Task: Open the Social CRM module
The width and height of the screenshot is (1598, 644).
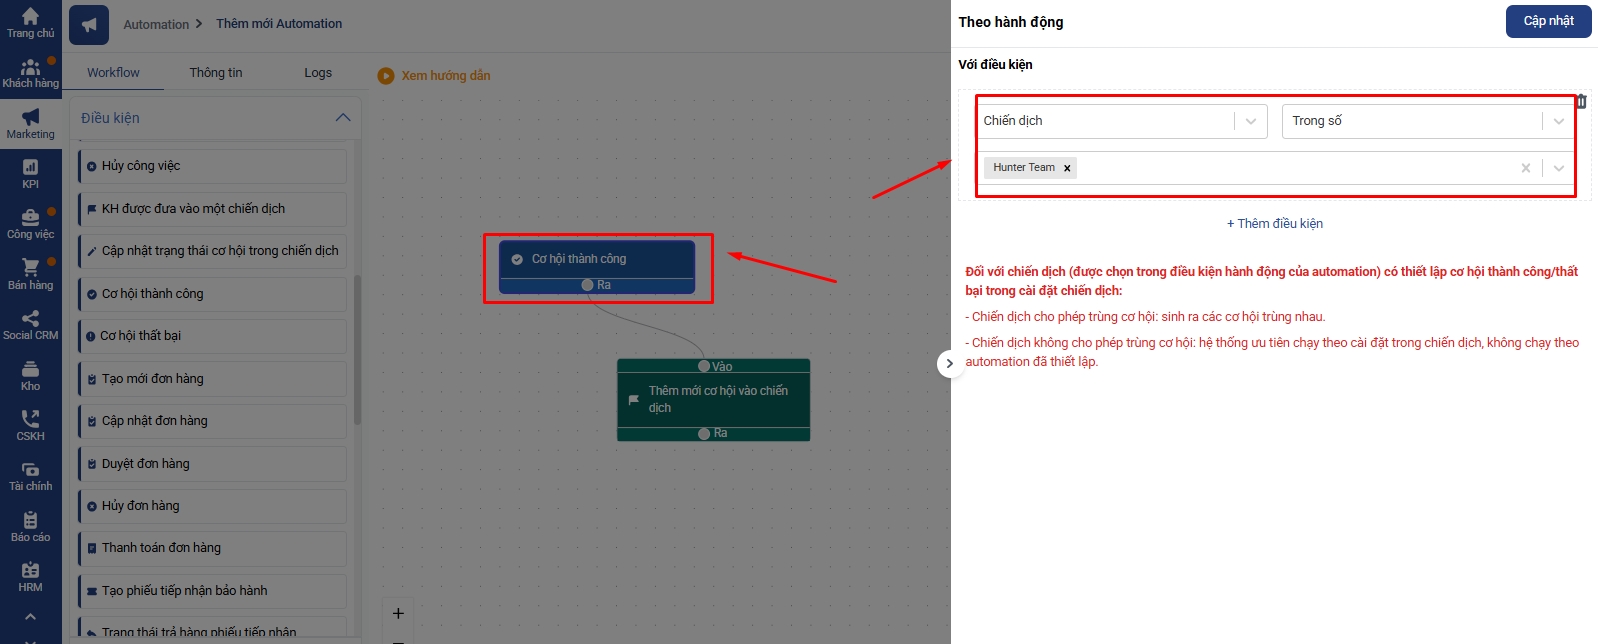Action: pyautogui.click(x=30, y=325)
